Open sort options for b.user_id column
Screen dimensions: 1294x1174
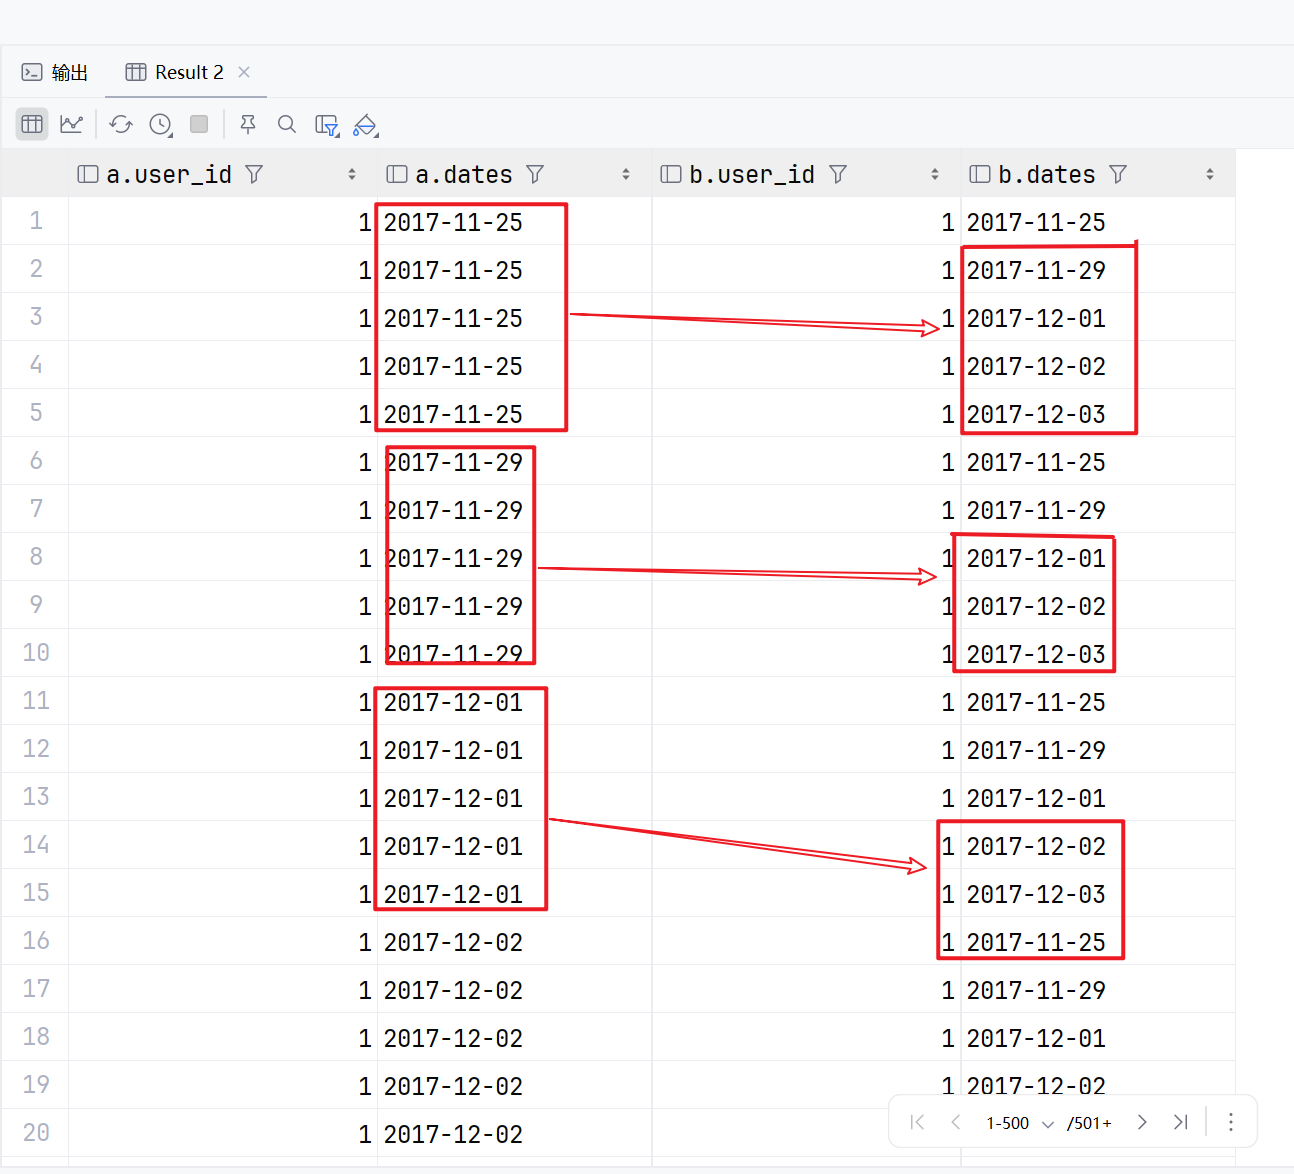[x=935, y=174]
